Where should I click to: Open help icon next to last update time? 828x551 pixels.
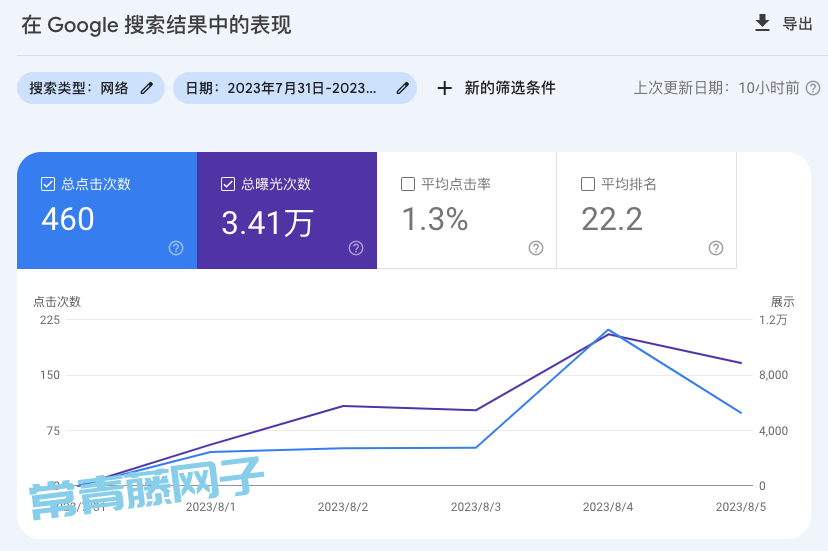[813, 88]
